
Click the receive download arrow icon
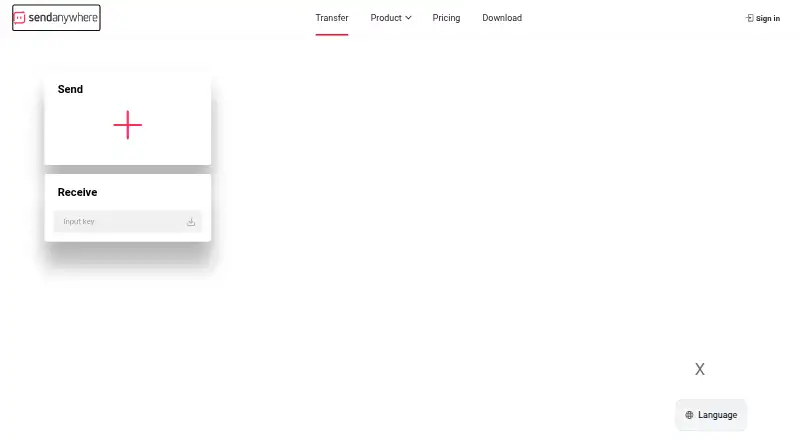[x=191, y=222]
